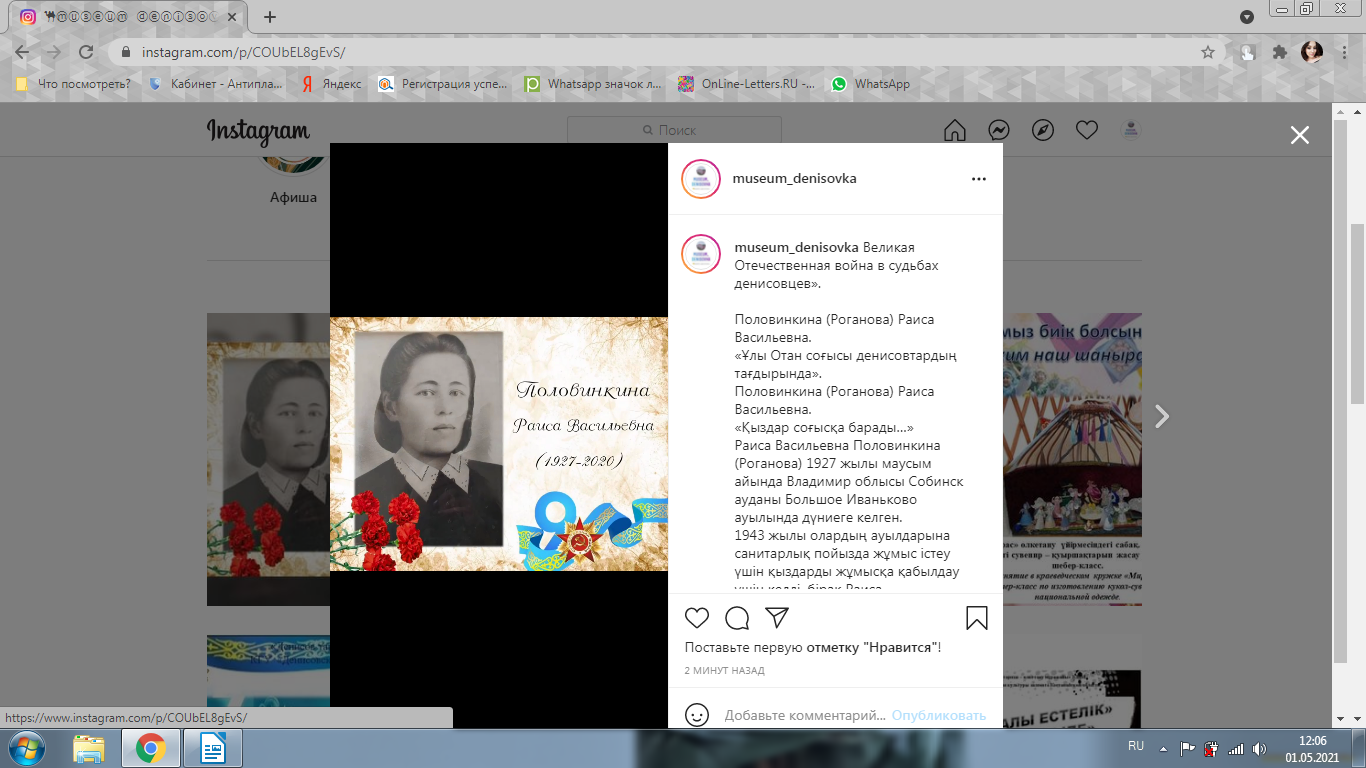
Task: Open the document editor taskbar icon
Action: coord(213,748)
